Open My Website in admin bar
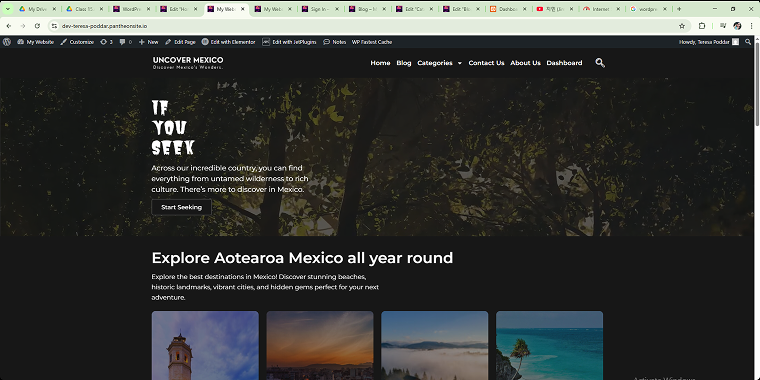 point(35,42)
